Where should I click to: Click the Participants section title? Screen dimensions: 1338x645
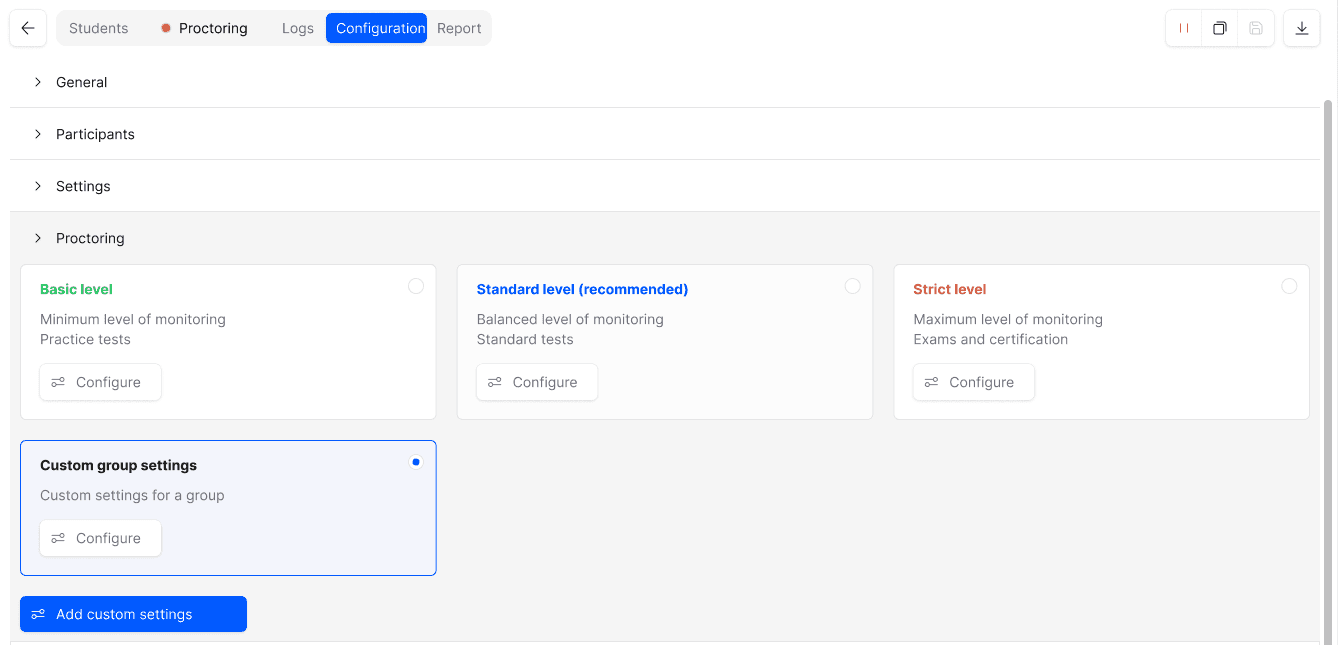coord(95,134)
